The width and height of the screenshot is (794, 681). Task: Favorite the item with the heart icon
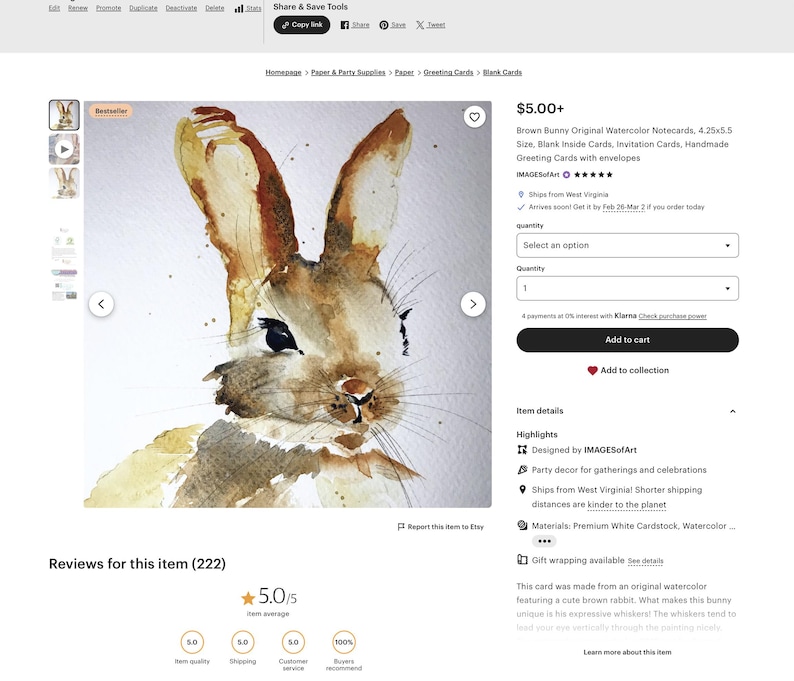pos(474,117)
